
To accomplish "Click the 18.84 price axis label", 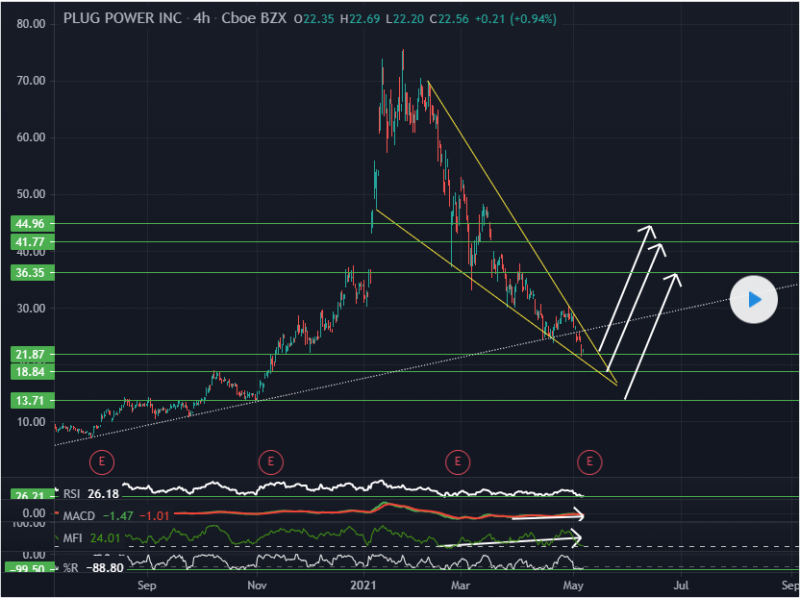I will tap(26, 371).
